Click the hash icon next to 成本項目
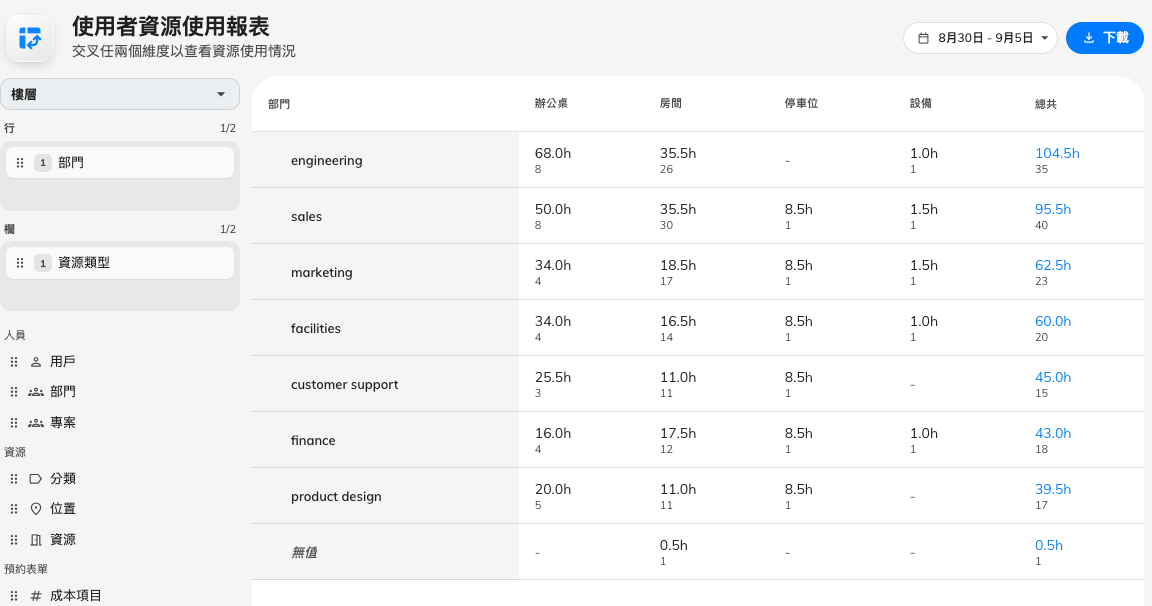The image size is (1152, 606). coord(35,596)
